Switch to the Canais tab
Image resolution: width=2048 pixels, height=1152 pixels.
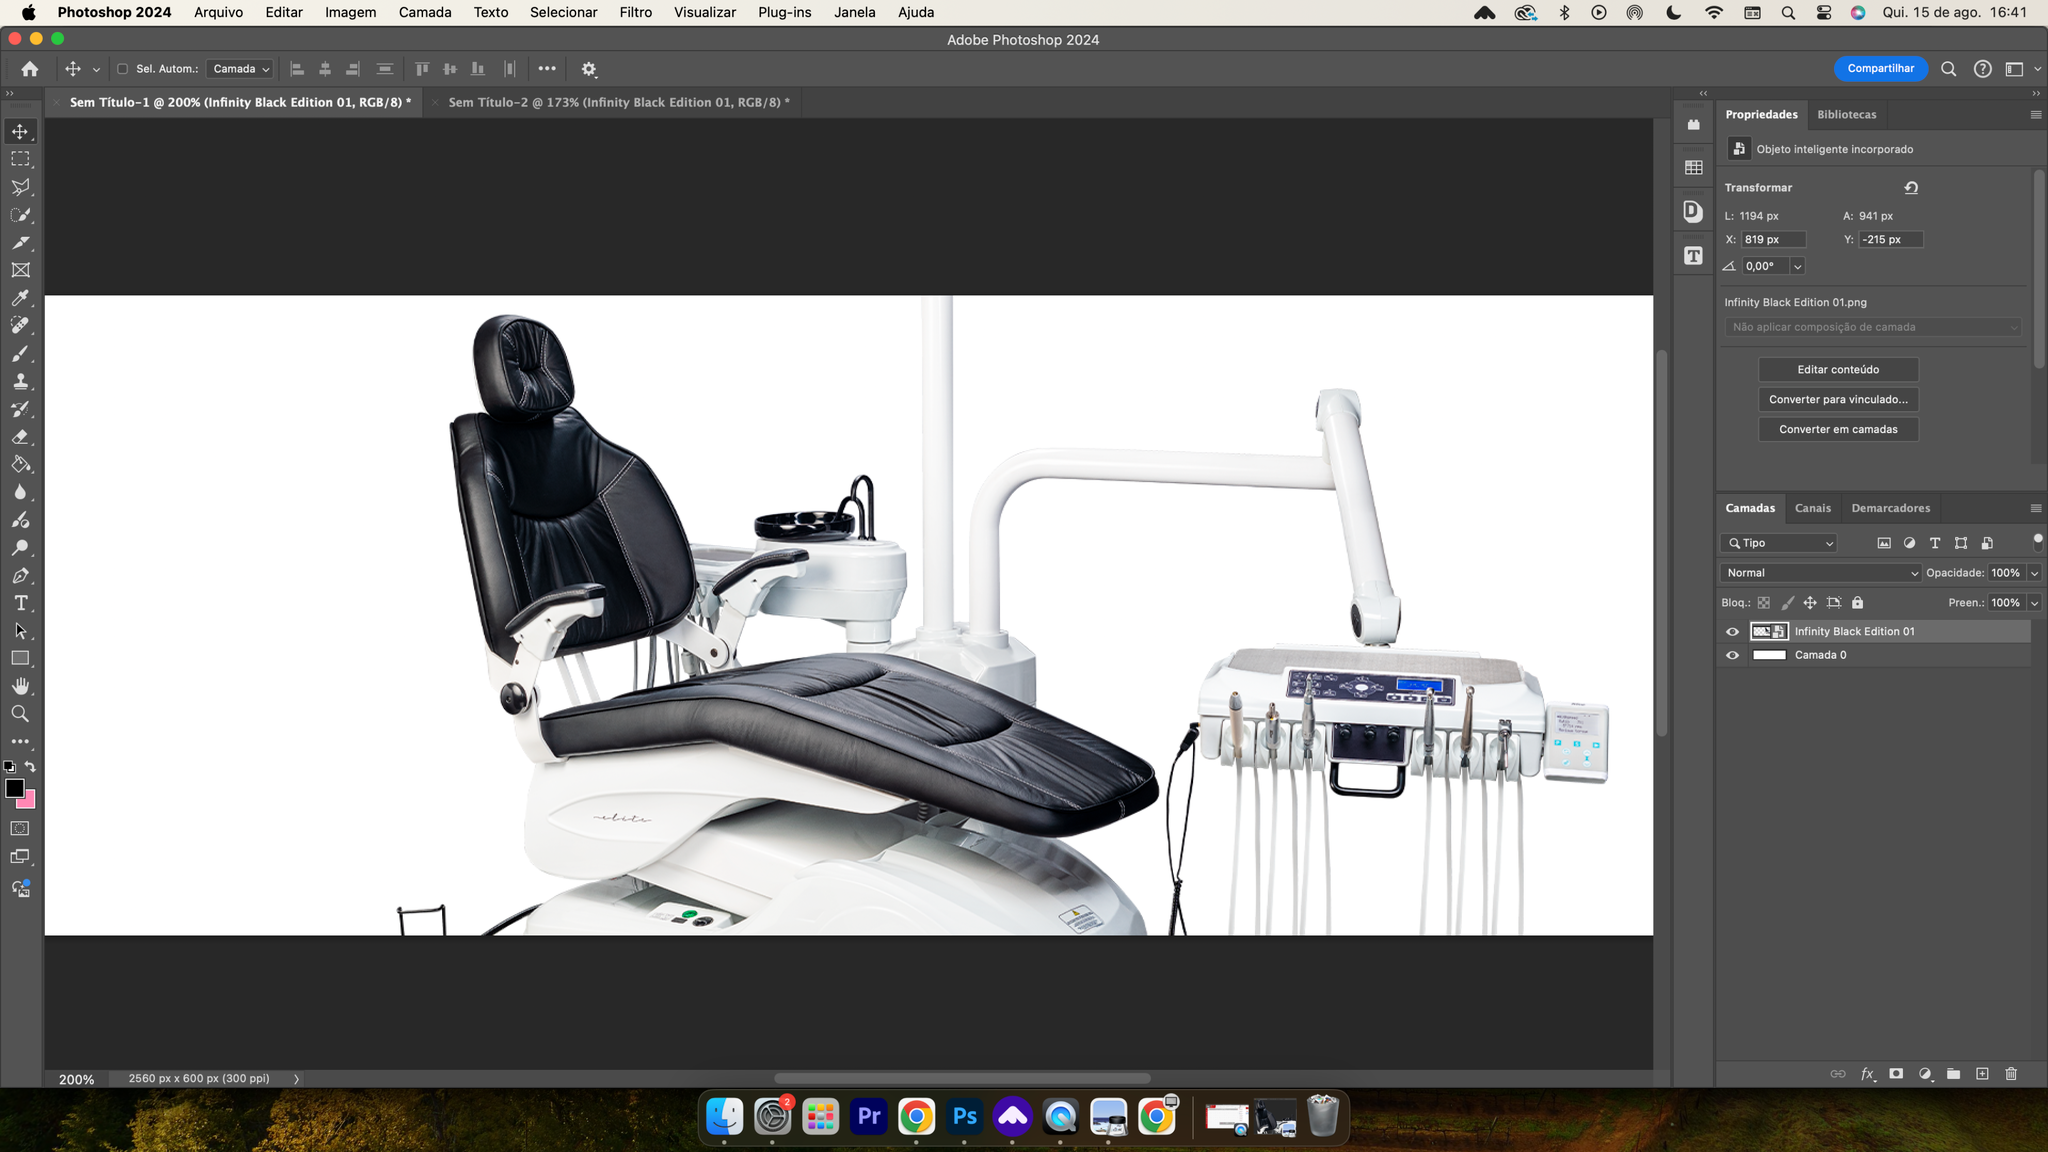[1813, 508]
